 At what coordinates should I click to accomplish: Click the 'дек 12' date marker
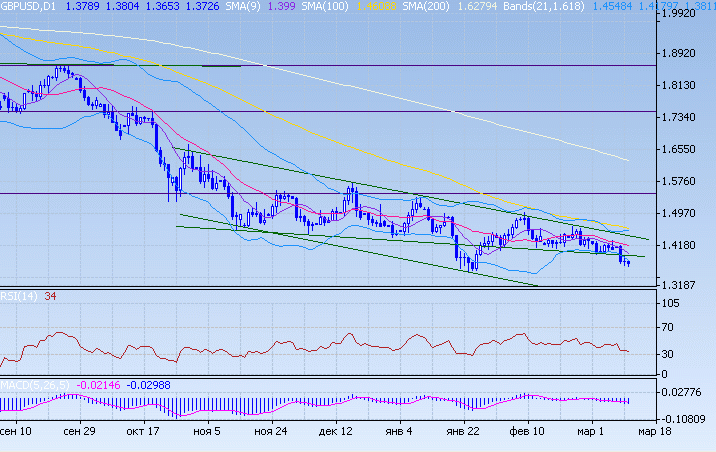pyautogui.click(x=335, y=432)
